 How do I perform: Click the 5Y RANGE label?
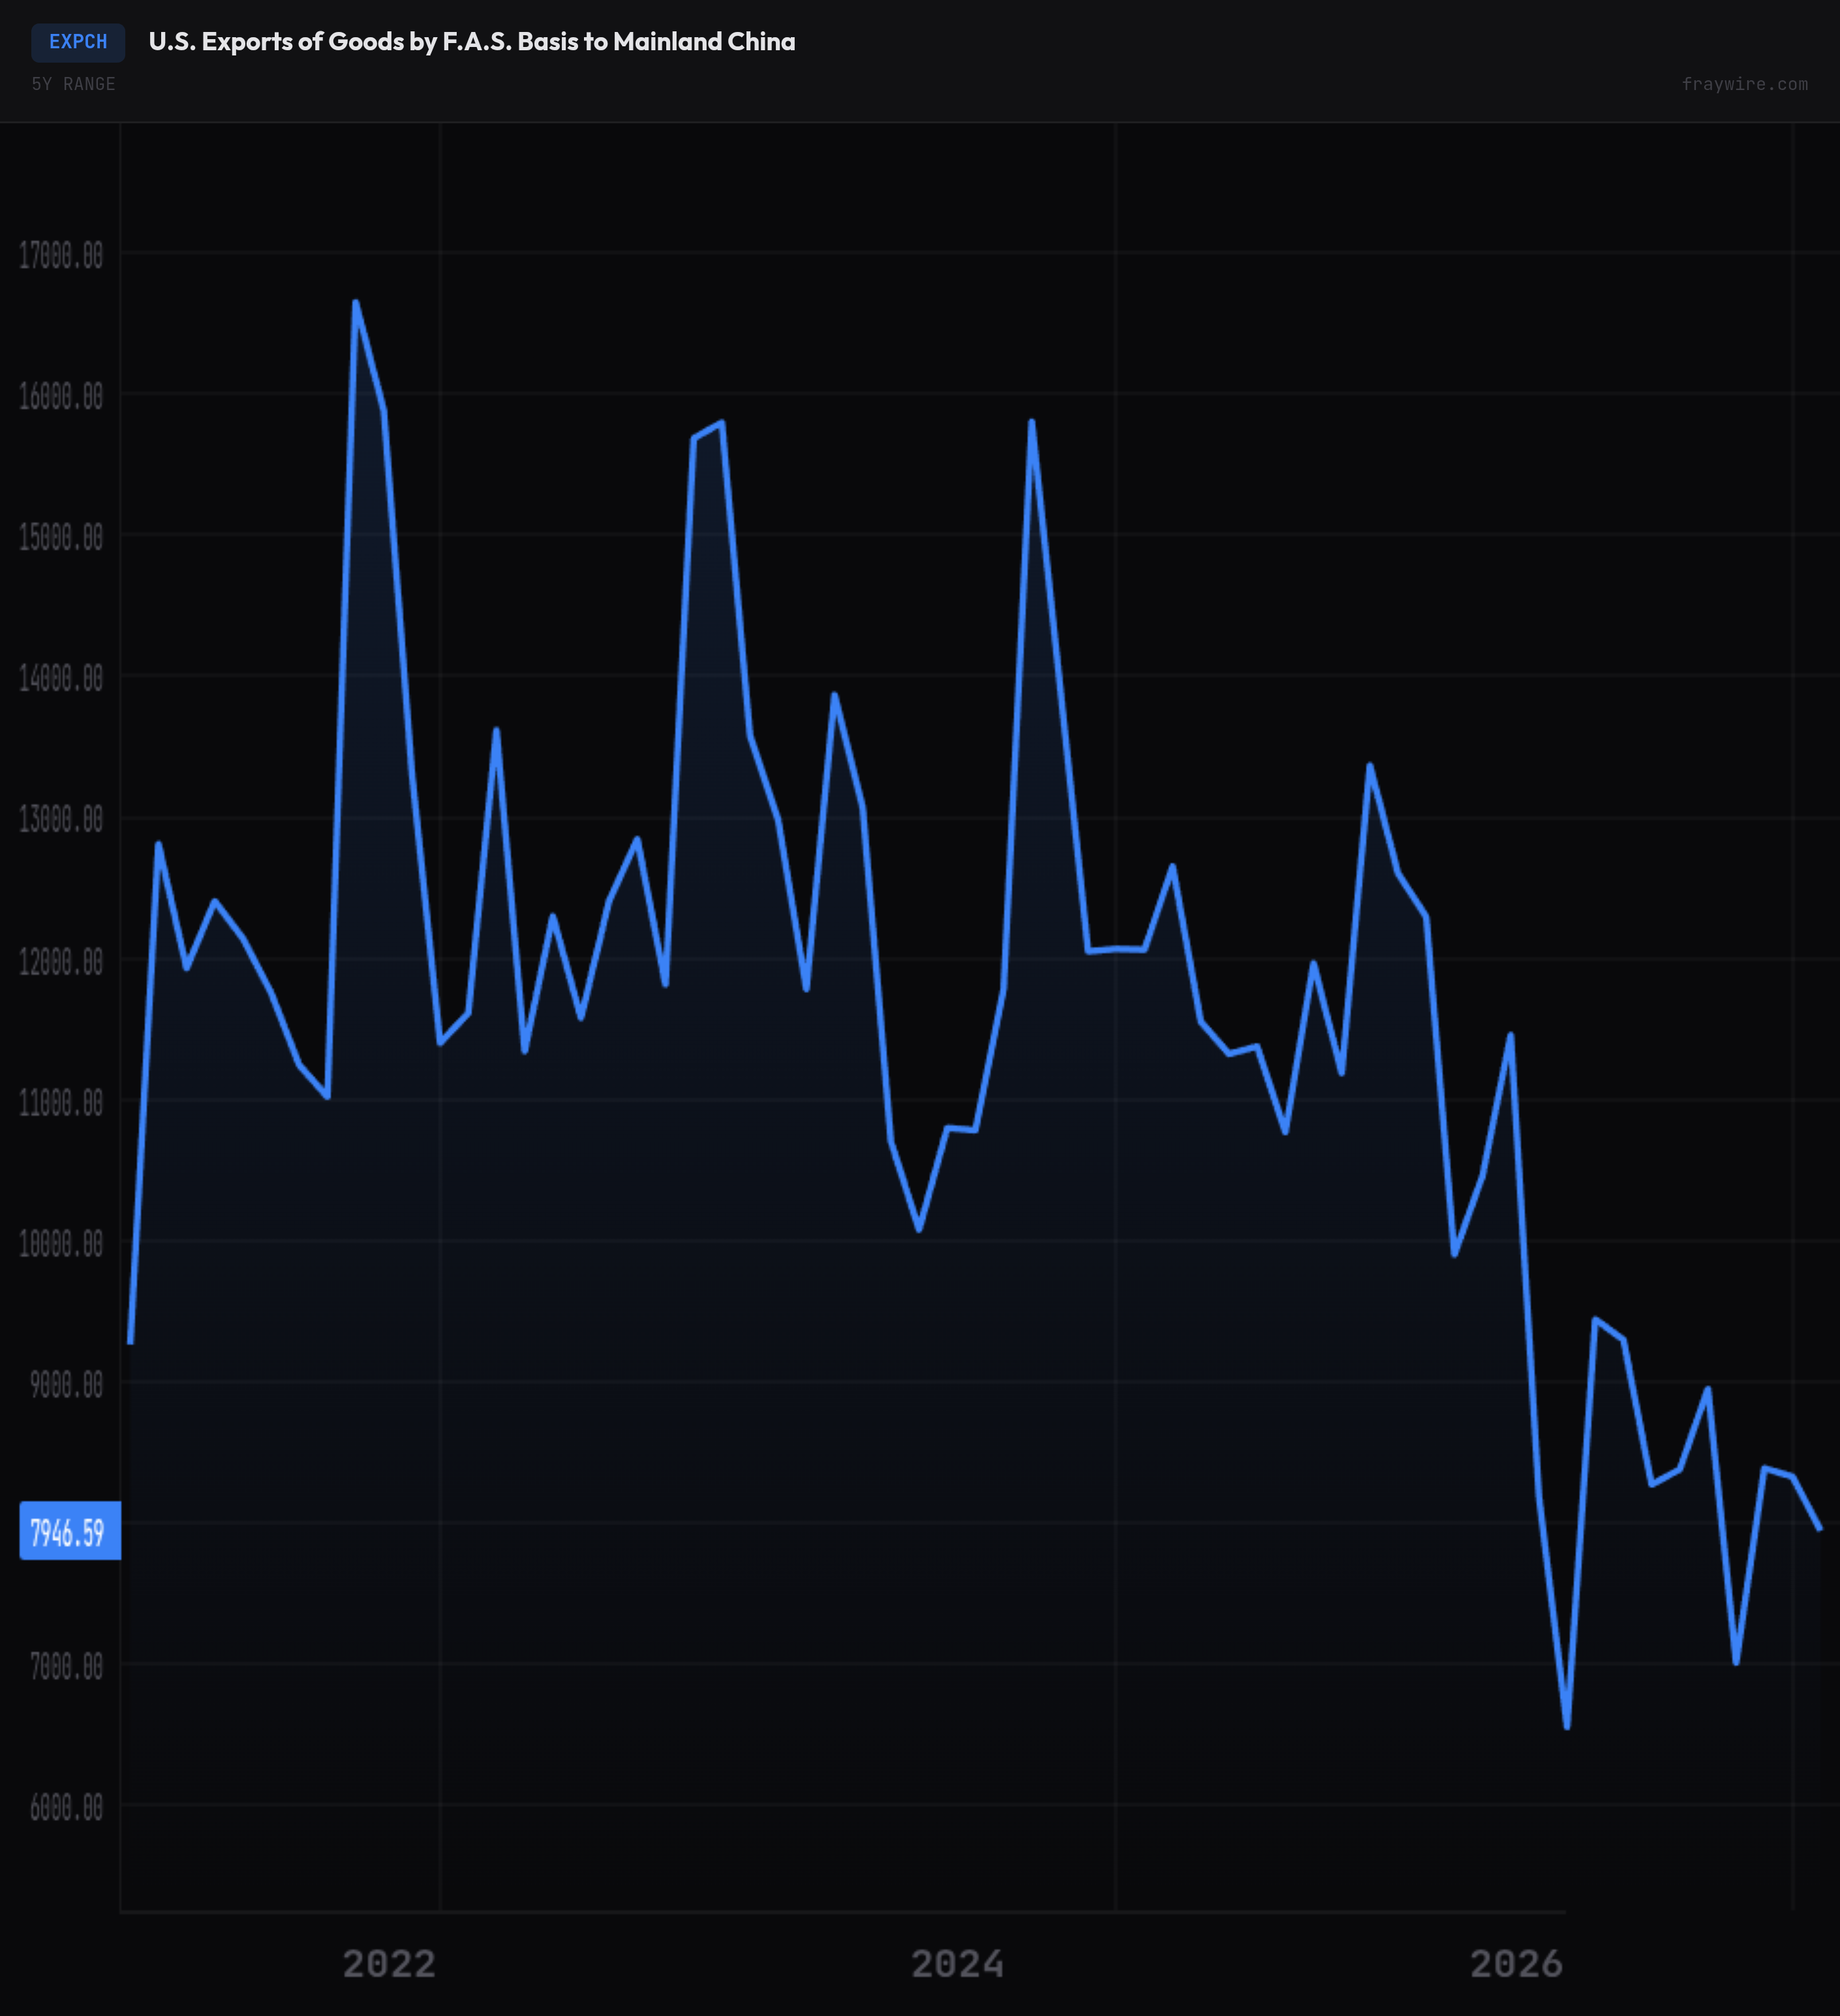click(x=73, y=84)
